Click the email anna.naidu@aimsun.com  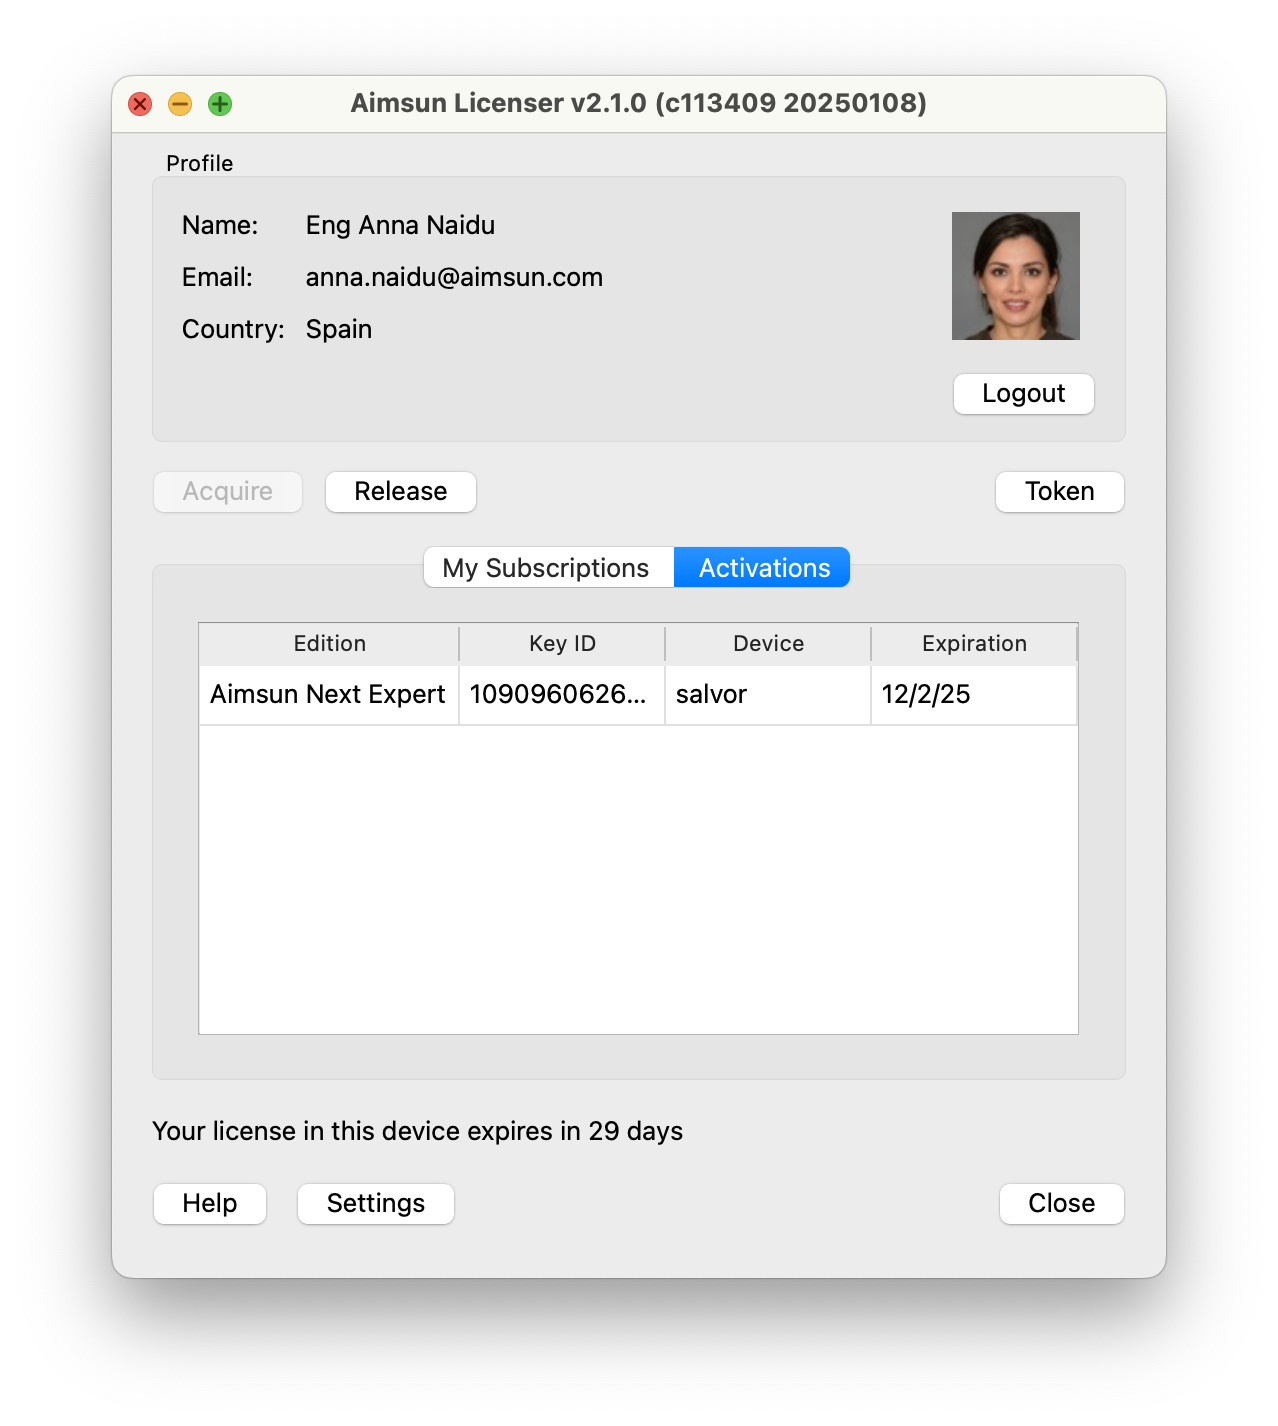click(x=454, y=277)
